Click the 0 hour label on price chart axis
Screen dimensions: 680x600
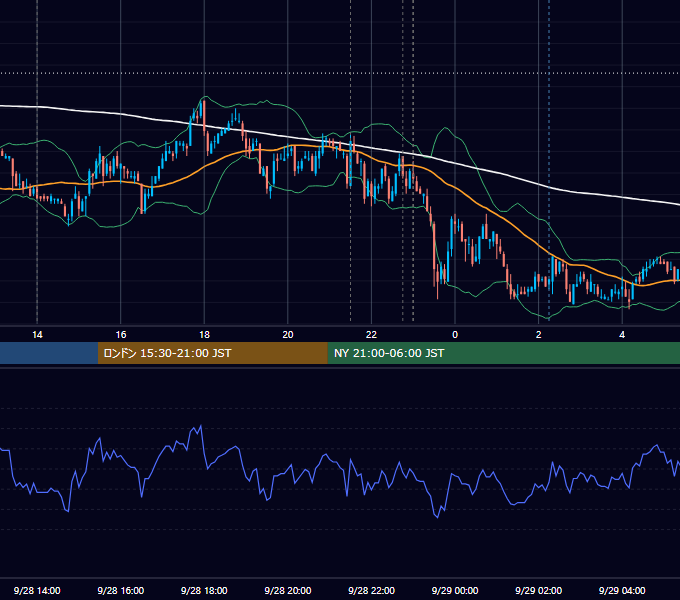pyautogui.click(x=455, y=335)
